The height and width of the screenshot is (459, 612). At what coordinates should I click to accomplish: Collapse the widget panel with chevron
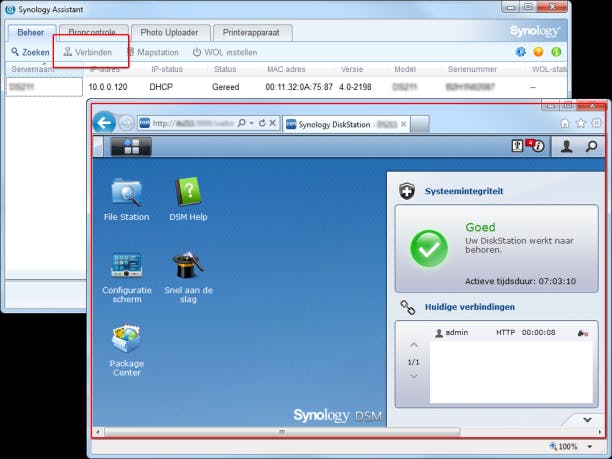587,420
